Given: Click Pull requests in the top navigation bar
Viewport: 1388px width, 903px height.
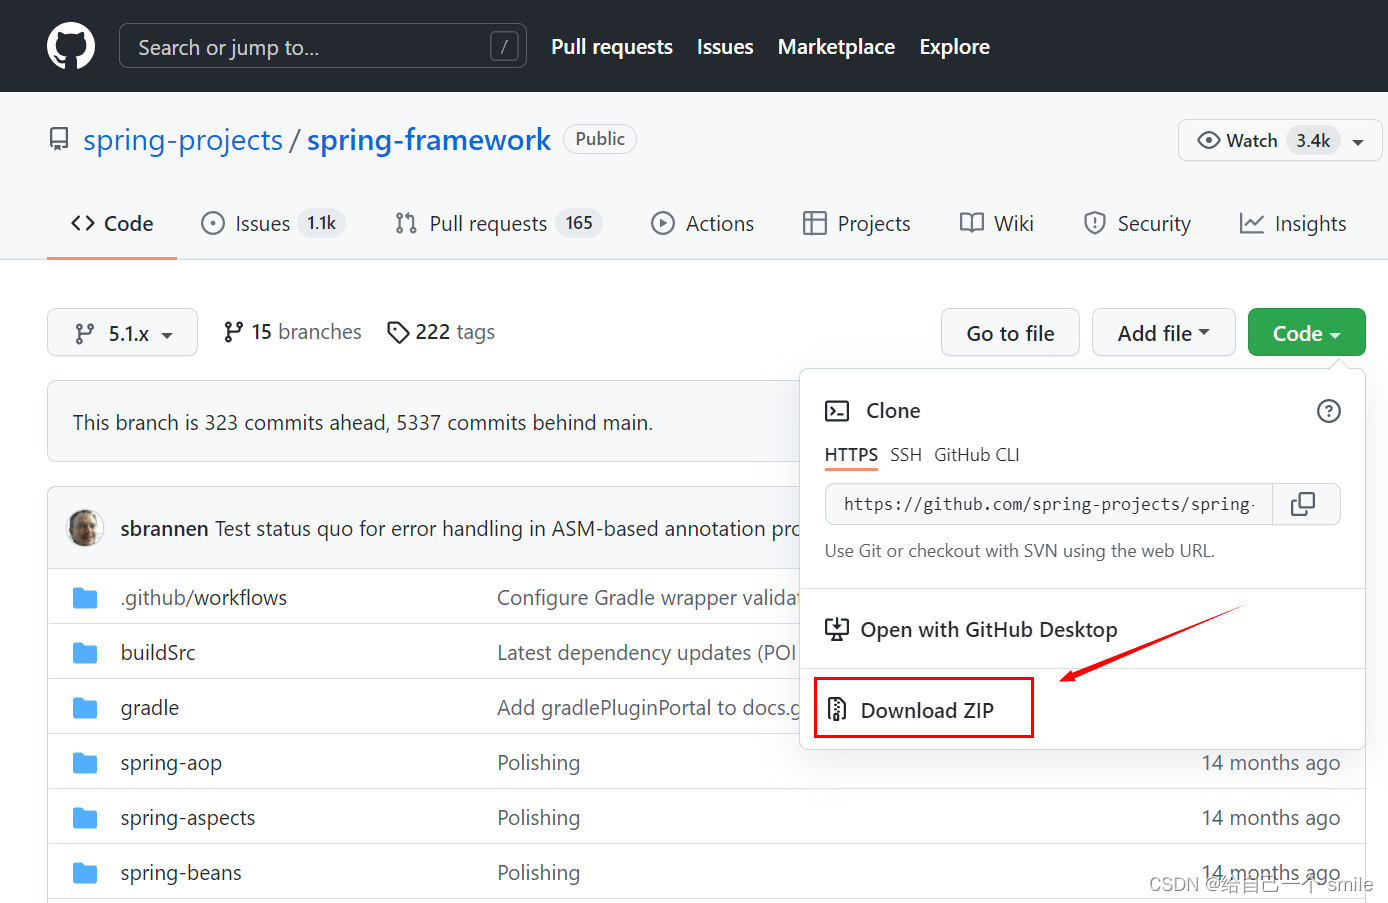Looking at the screenshot, I should click(x=612, y=46).
